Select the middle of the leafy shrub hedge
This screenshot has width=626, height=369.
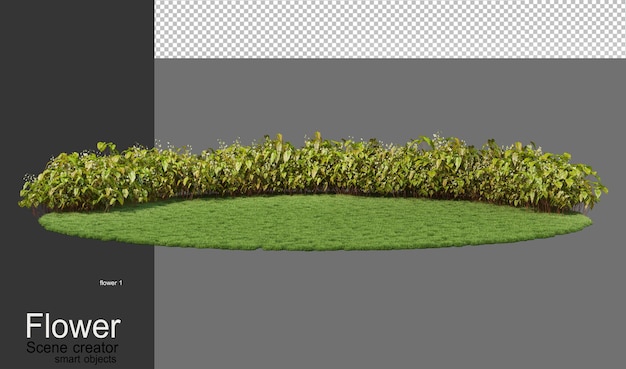click(x=313, y=172)
